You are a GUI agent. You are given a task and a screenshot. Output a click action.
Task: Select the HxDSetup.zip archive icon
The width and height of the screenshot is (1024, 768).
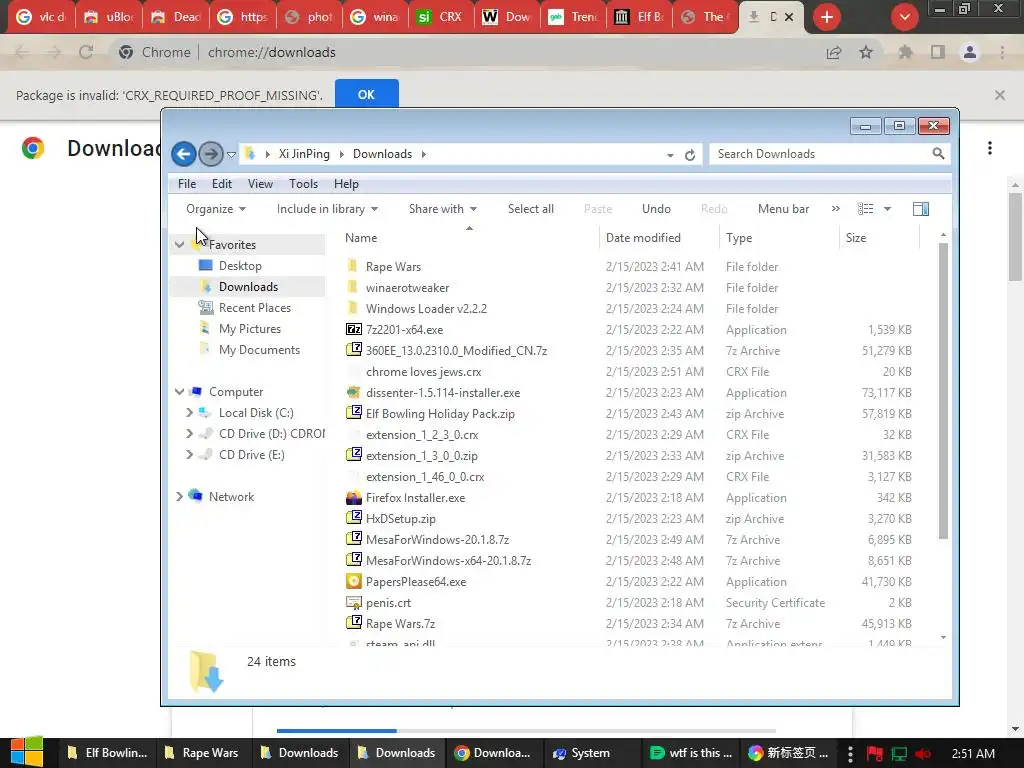click(353, 518)
